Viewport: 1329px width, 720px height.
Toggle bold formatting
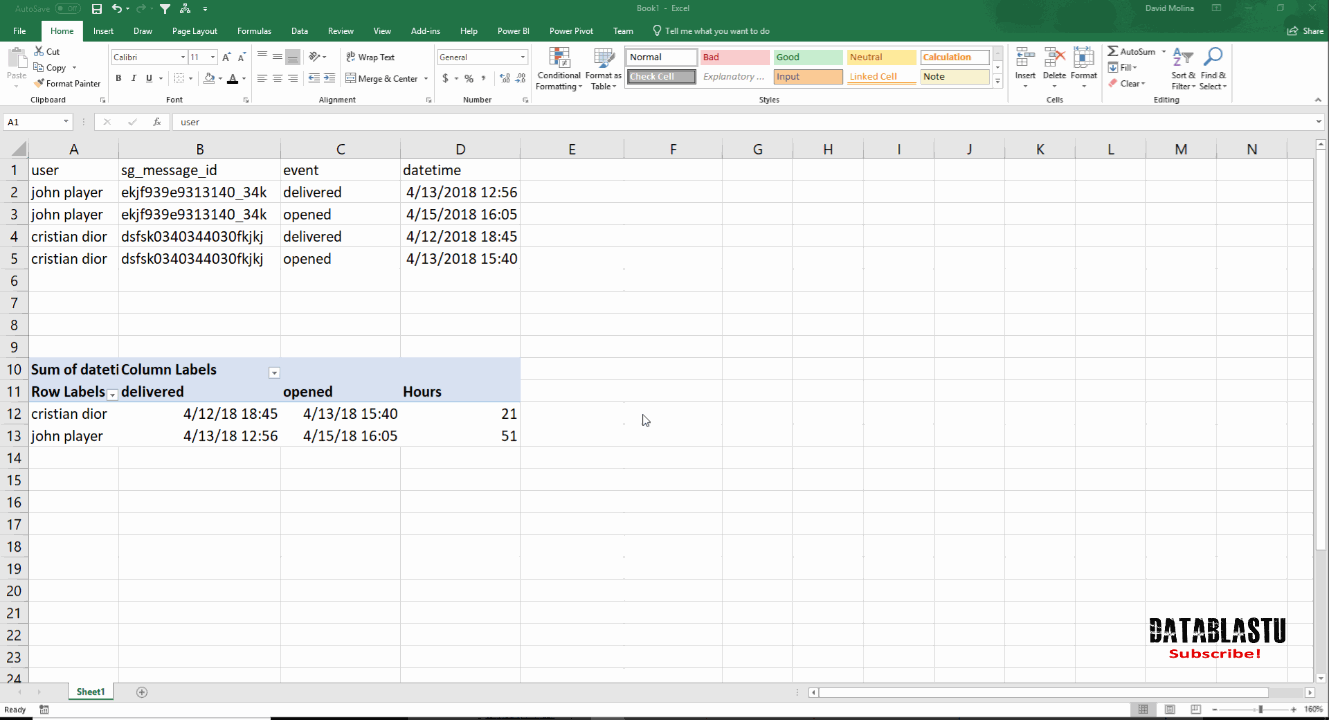click(x=118, y=77)
